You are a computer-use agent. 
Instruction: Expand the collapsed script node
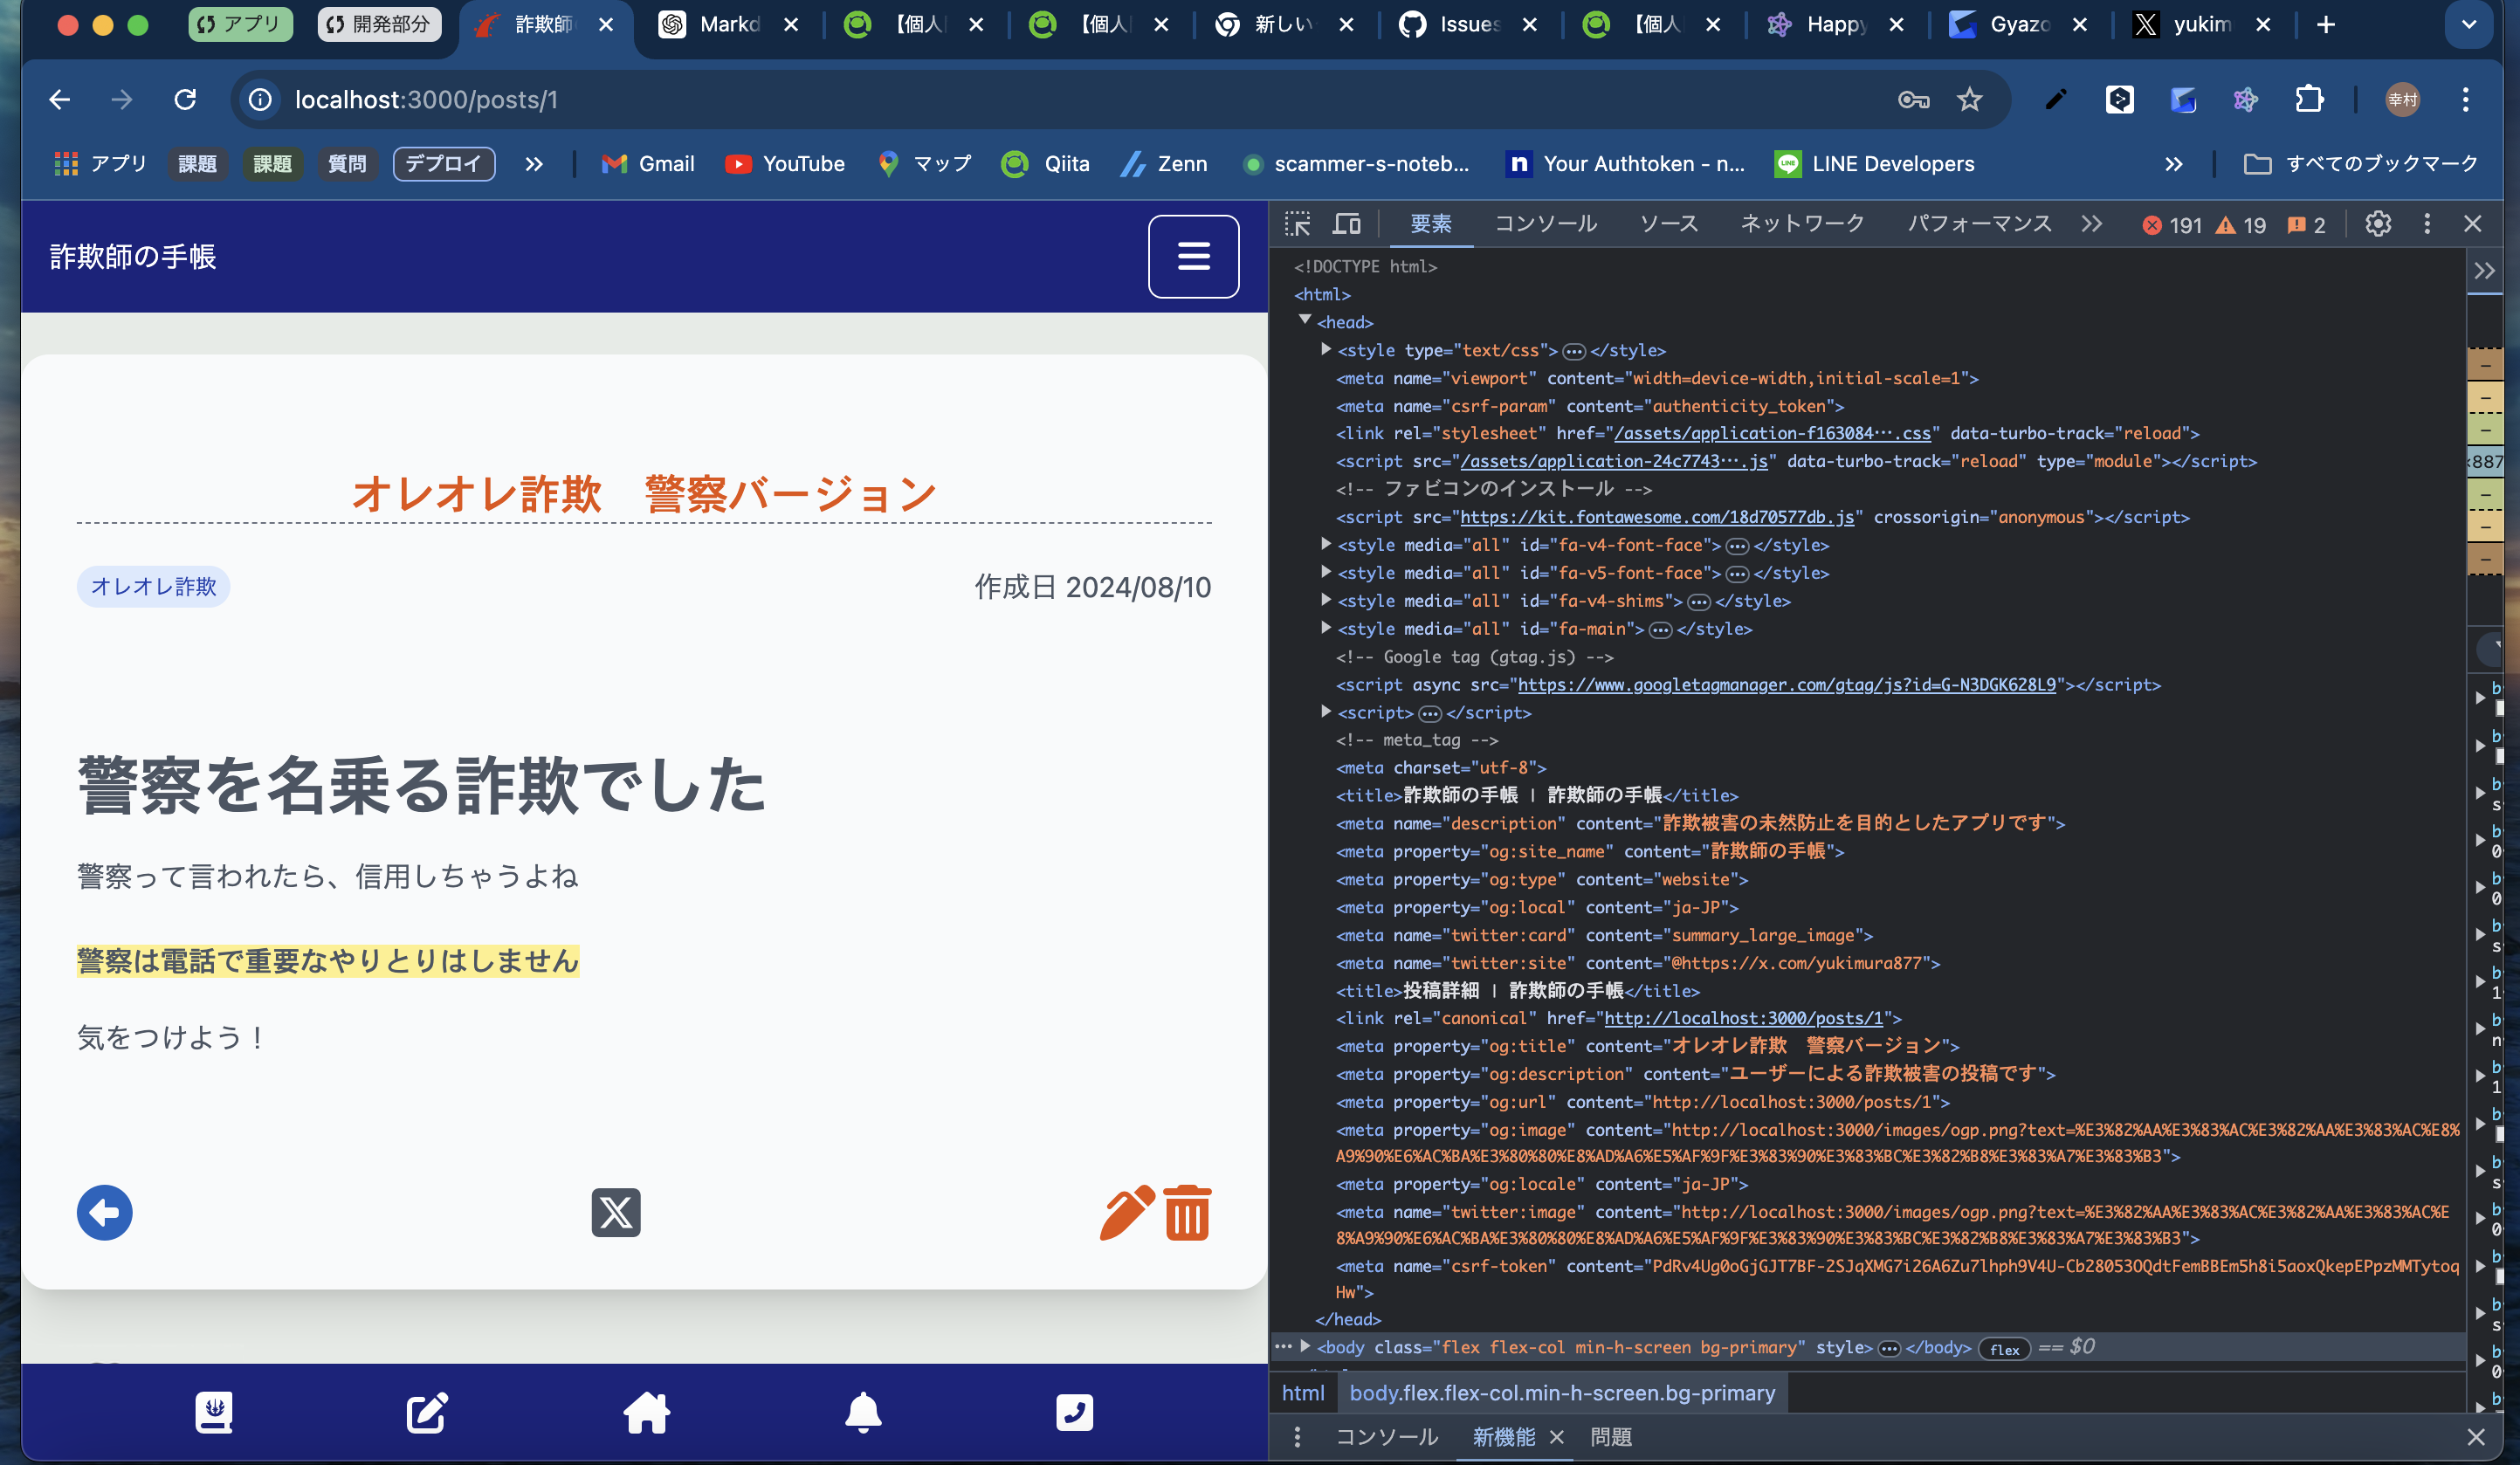pos(1326,712)
